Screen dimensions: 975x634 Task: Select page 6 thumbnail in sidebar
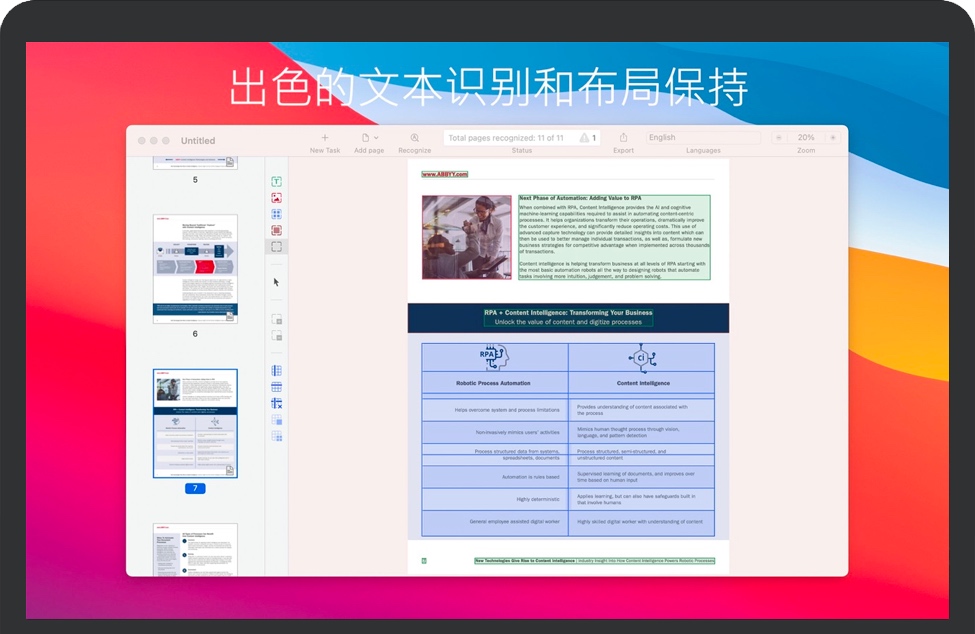click(195, 268)
